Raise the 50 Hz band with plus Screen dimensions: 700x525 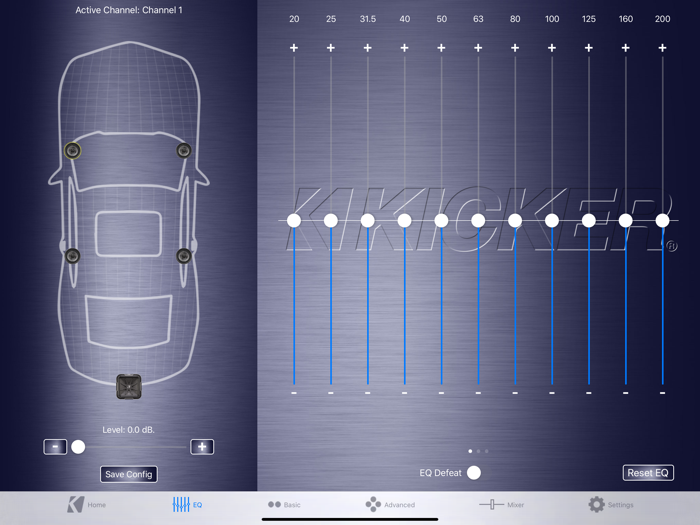pyautogui.click(x=441, y=48)
